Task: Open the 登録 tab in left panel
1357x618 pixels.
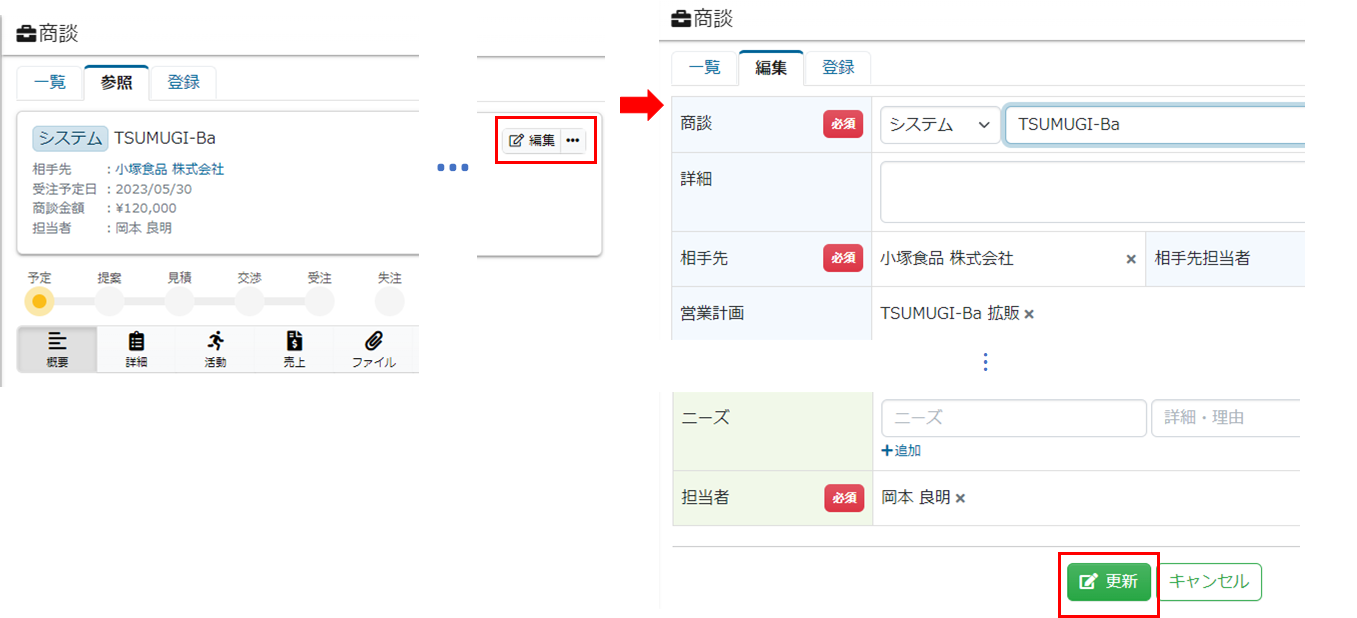Action: pyautogui.click(x=183, y=83)
